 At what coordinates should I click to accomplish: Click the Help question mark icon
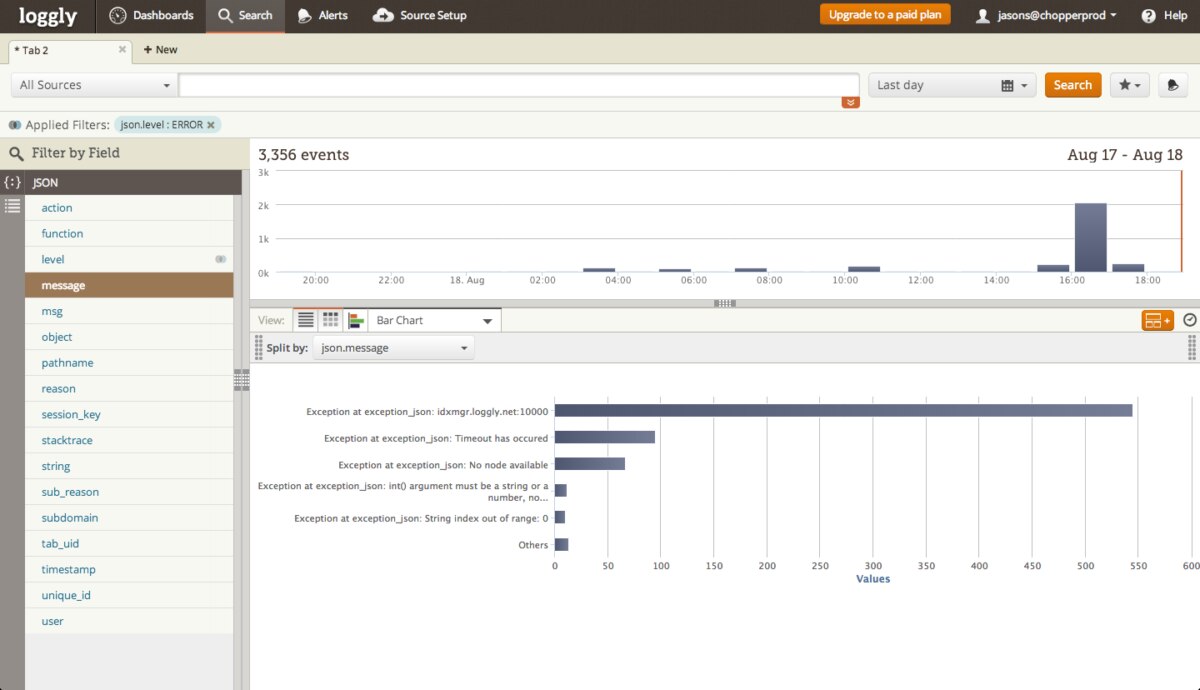(1148, 15)
